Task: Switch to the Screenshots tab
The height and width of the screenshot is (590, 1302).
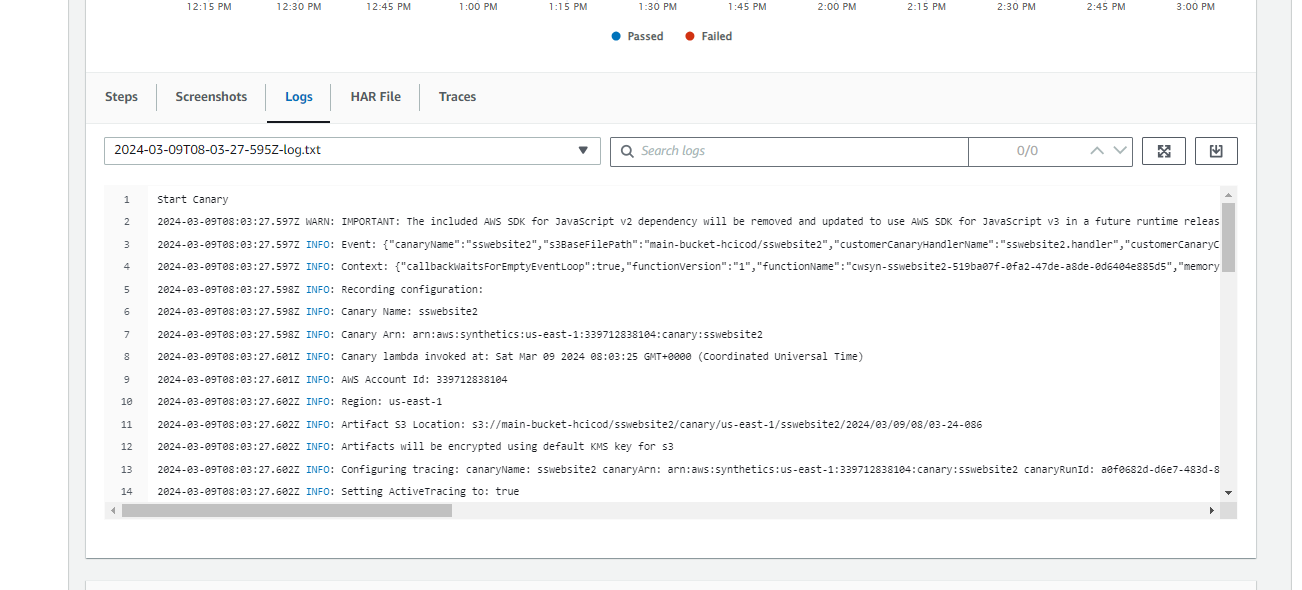Action: point(211,97)
